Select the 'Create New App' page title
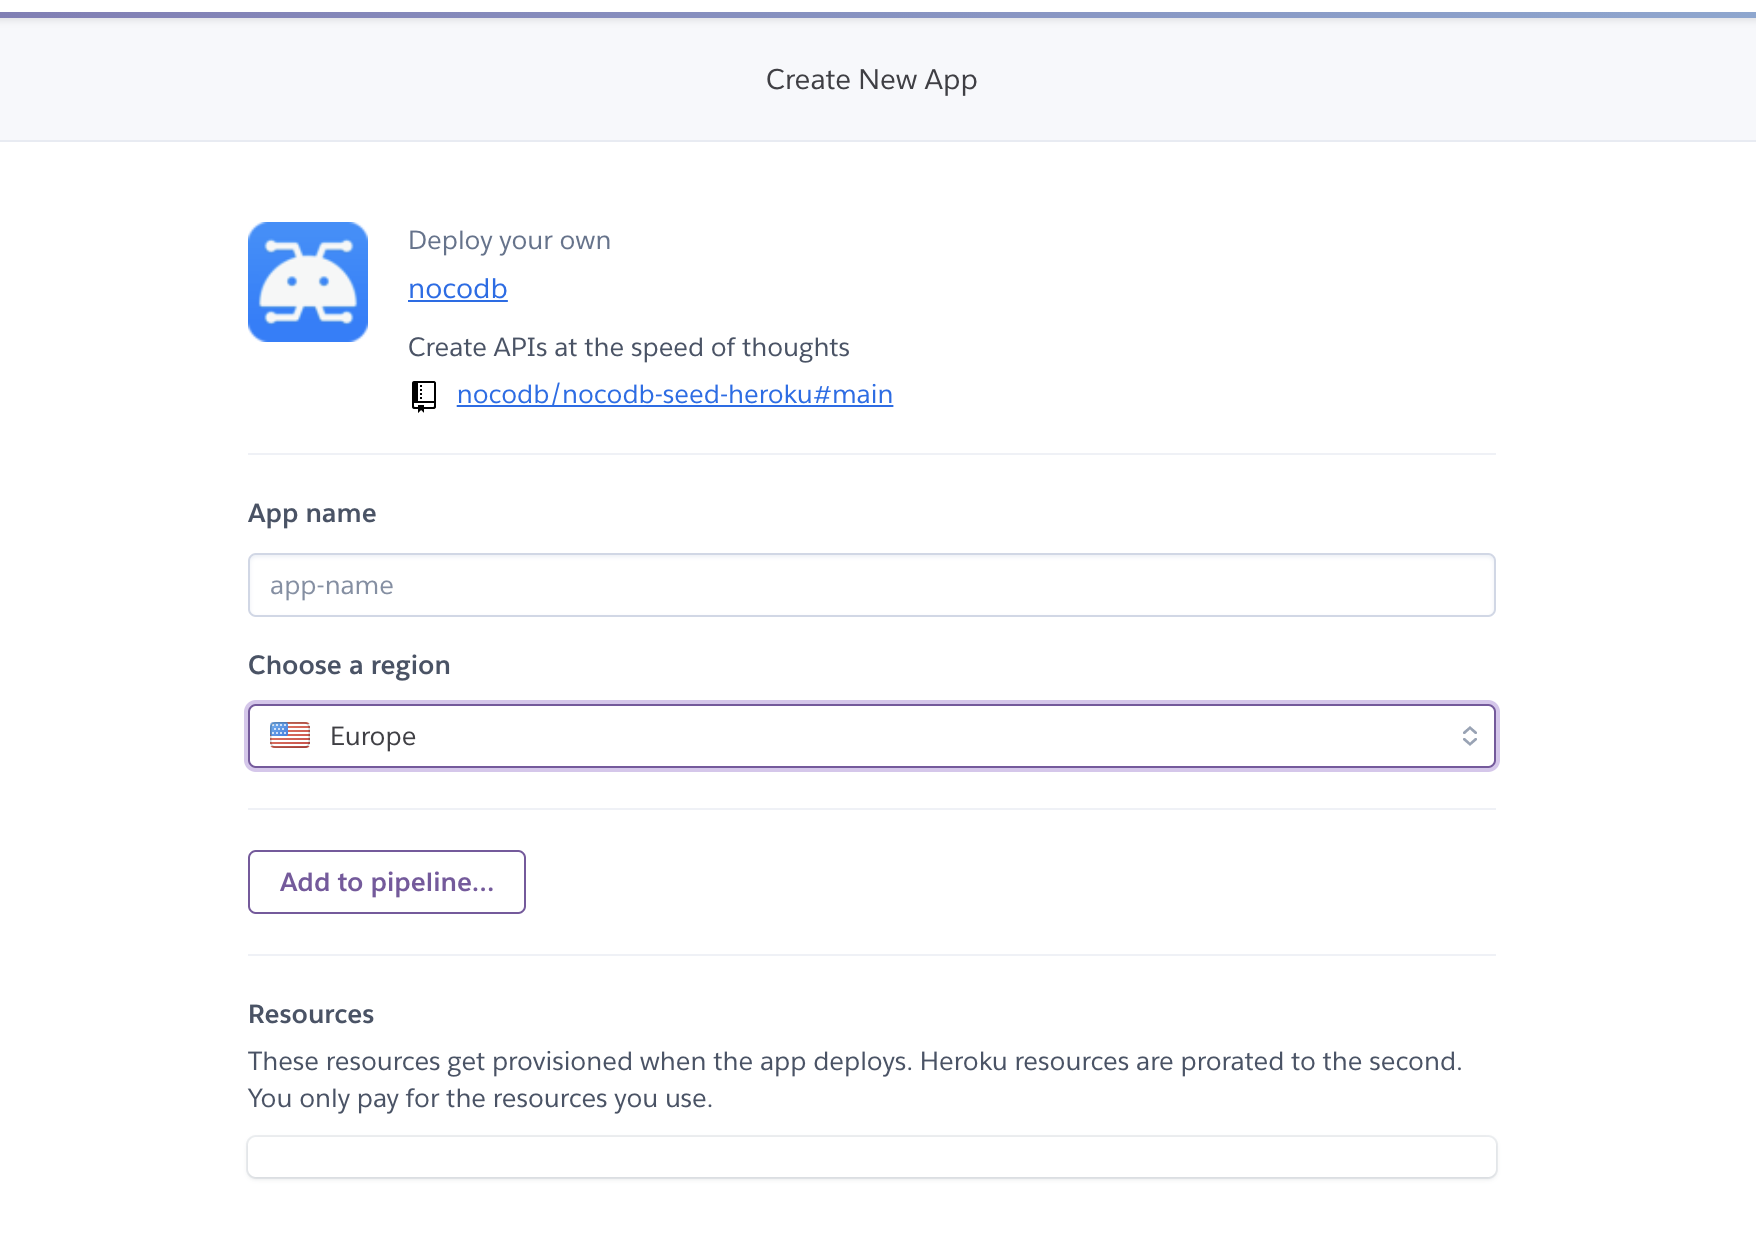Image resolution: width=1756 pixels, height=1252 pixels. [x=871, y=79]
